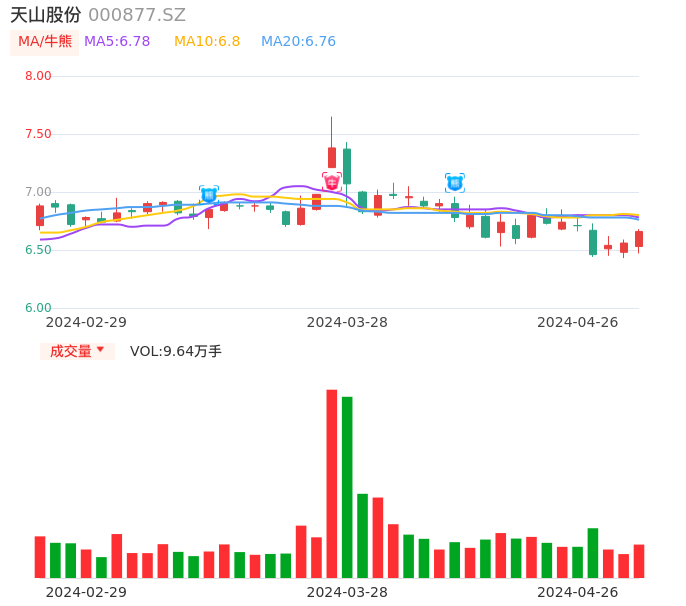Click the VOL:9.64万手 volume readout

[x=175, y=351]
